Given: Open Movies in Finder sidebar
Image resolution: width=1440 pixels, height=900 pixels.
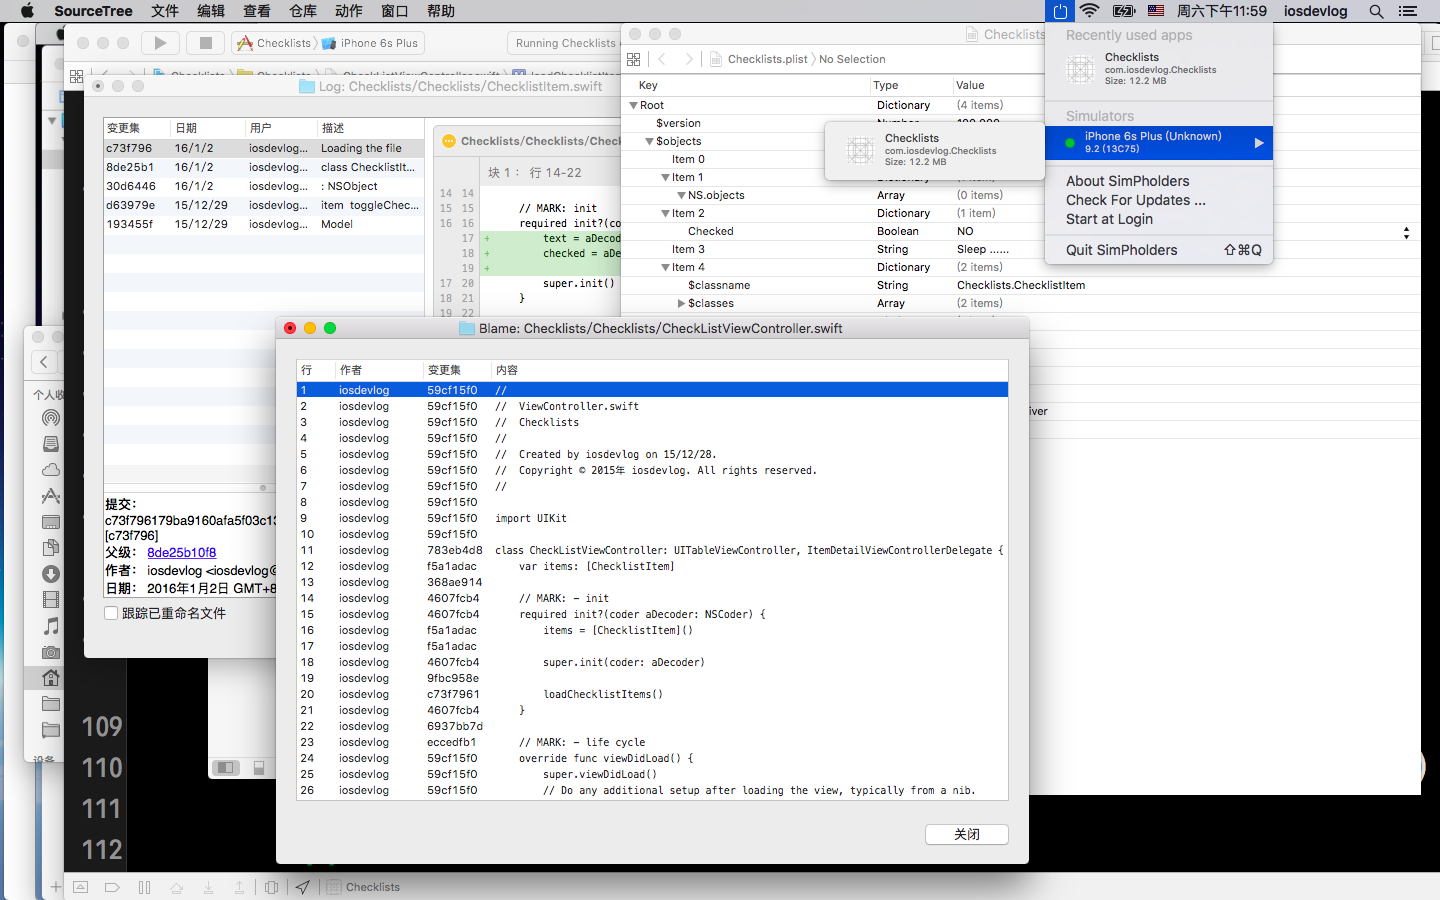Looking at the screenshot, I should (51, 600).
